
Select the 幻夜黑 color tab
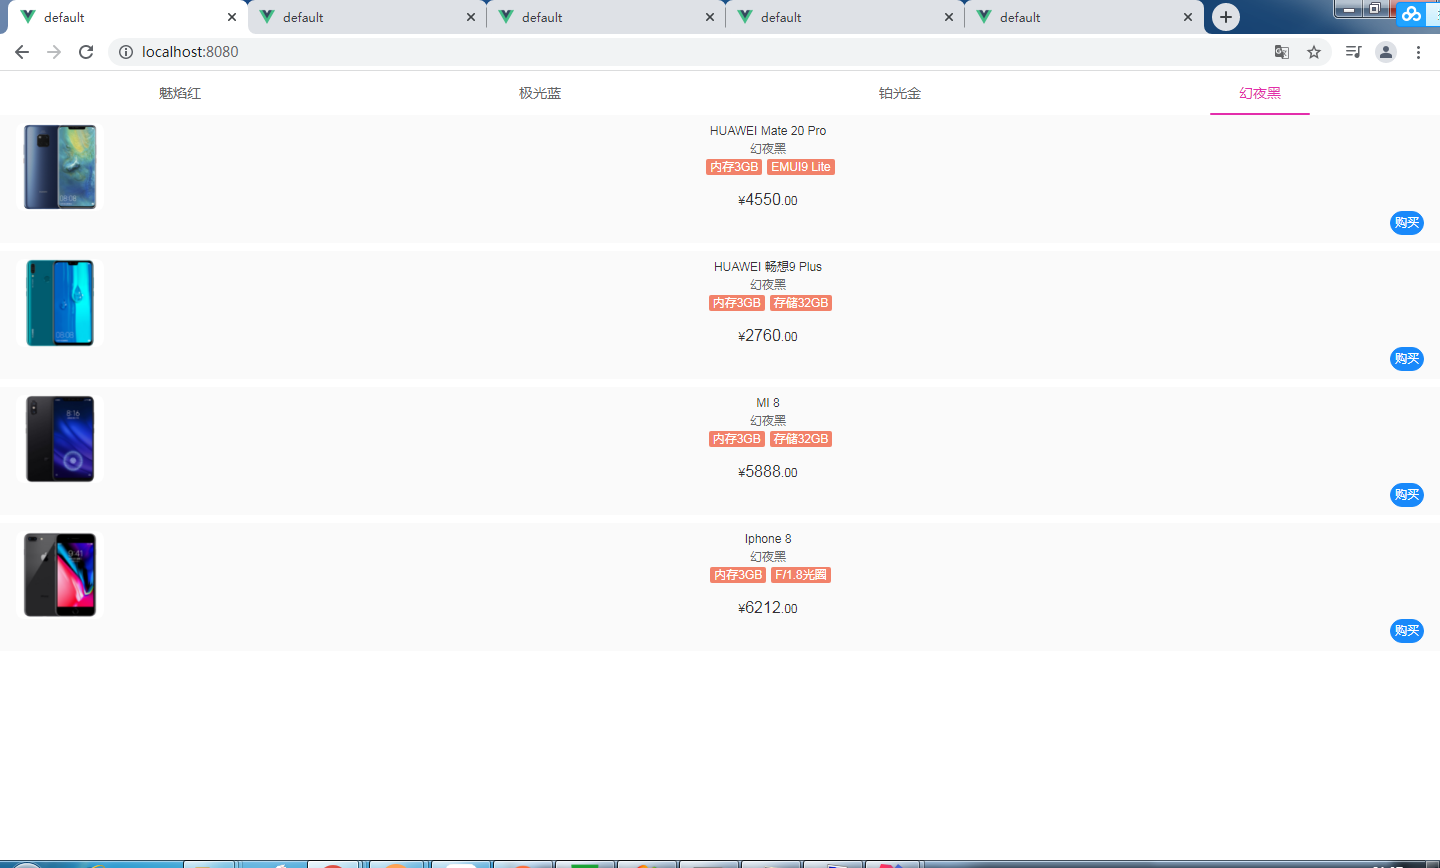1260,93
